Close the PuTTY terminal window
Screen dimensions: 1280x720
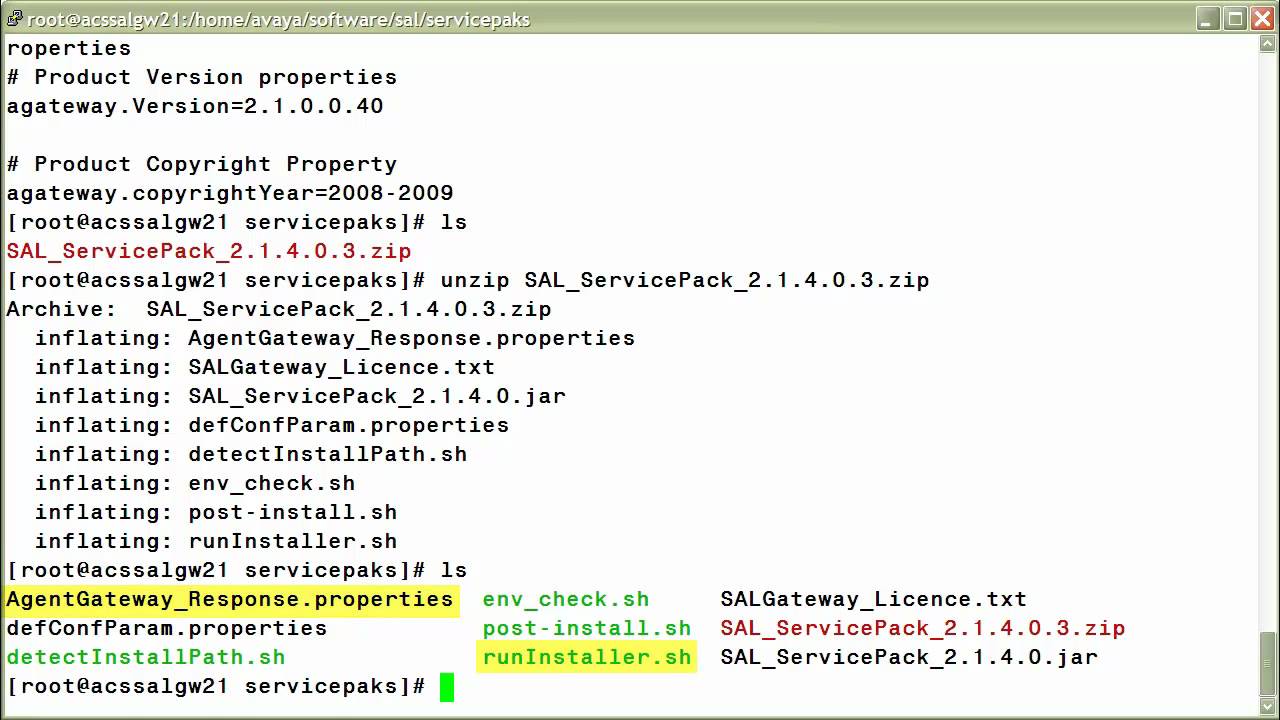click(1262, 18)
